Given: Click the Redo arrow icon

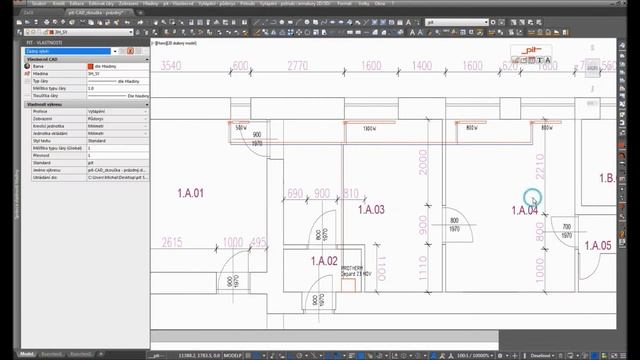Looking at the screenshot, I should pyautogui.click(x=140, y=22).
